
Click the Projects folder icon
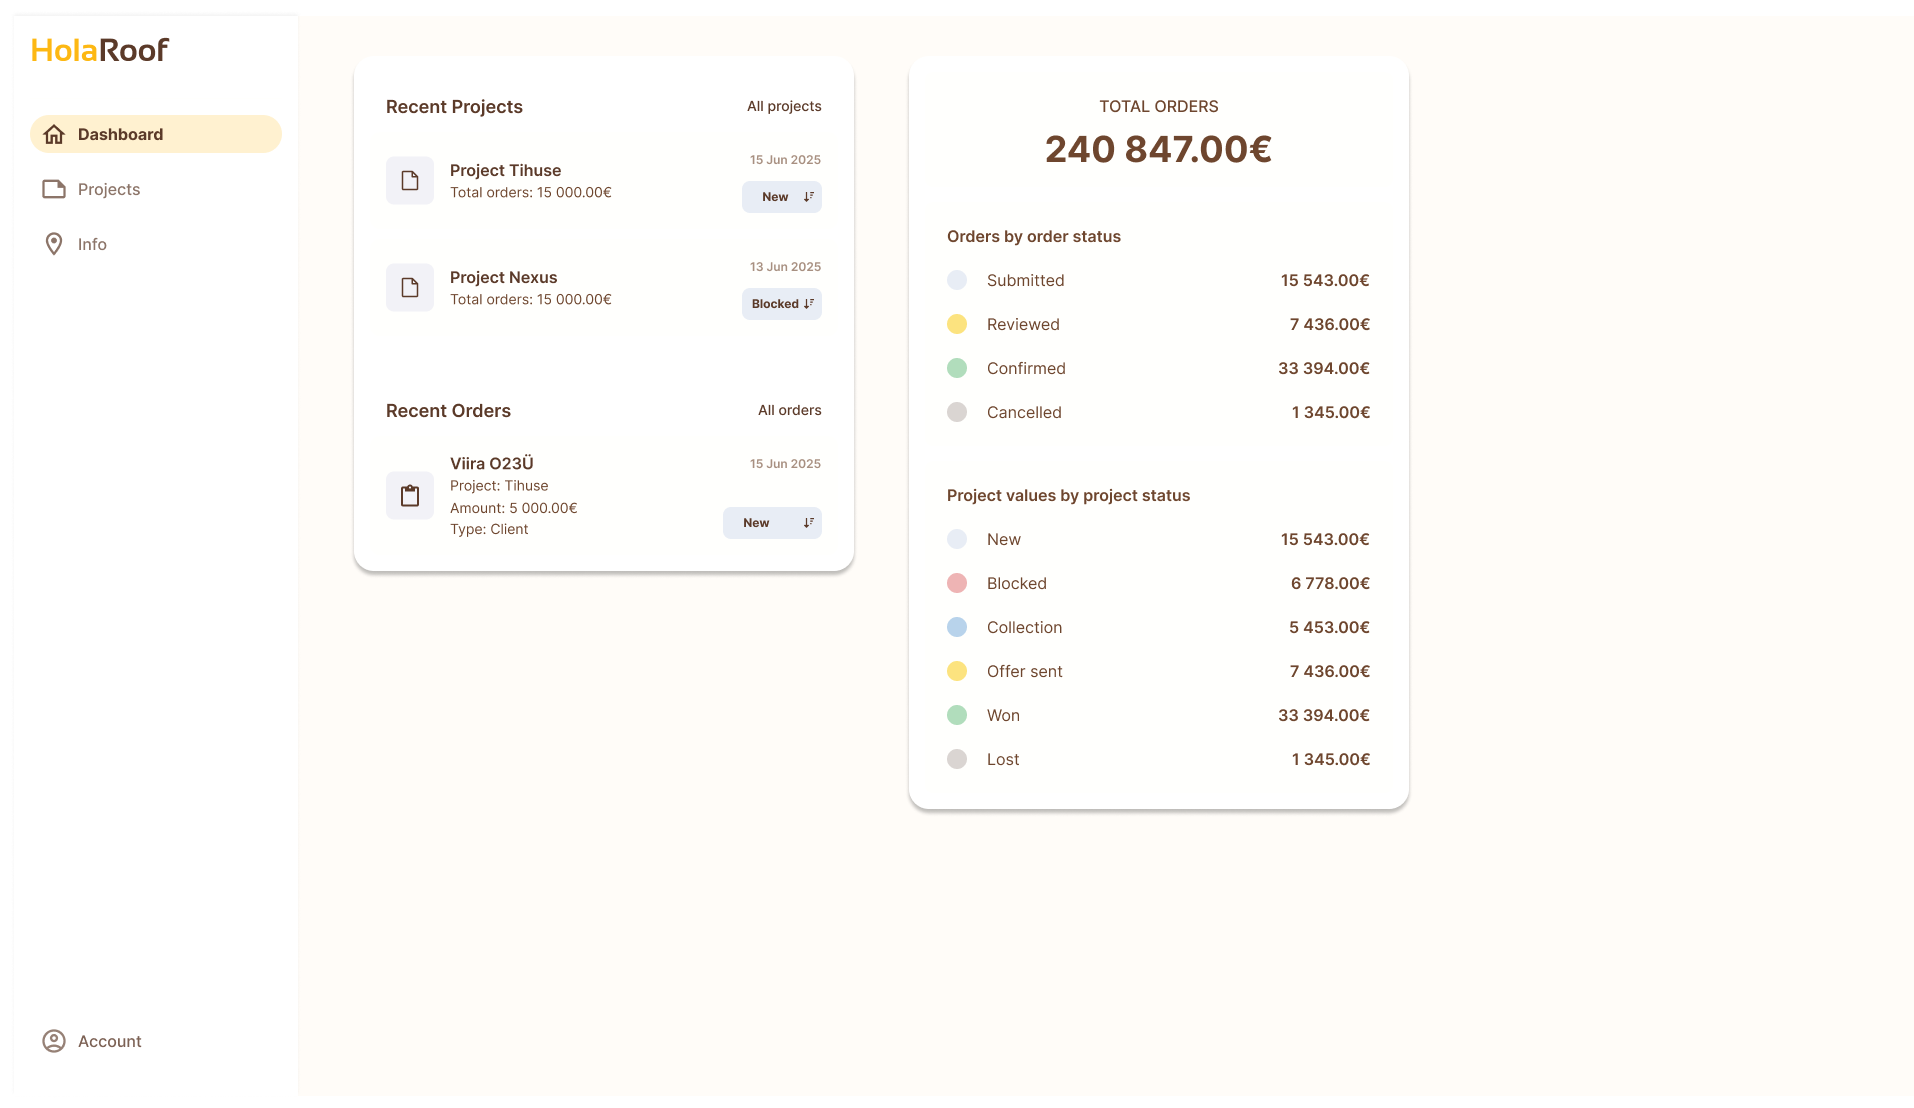pyautogui.click(x=54, y=189)
